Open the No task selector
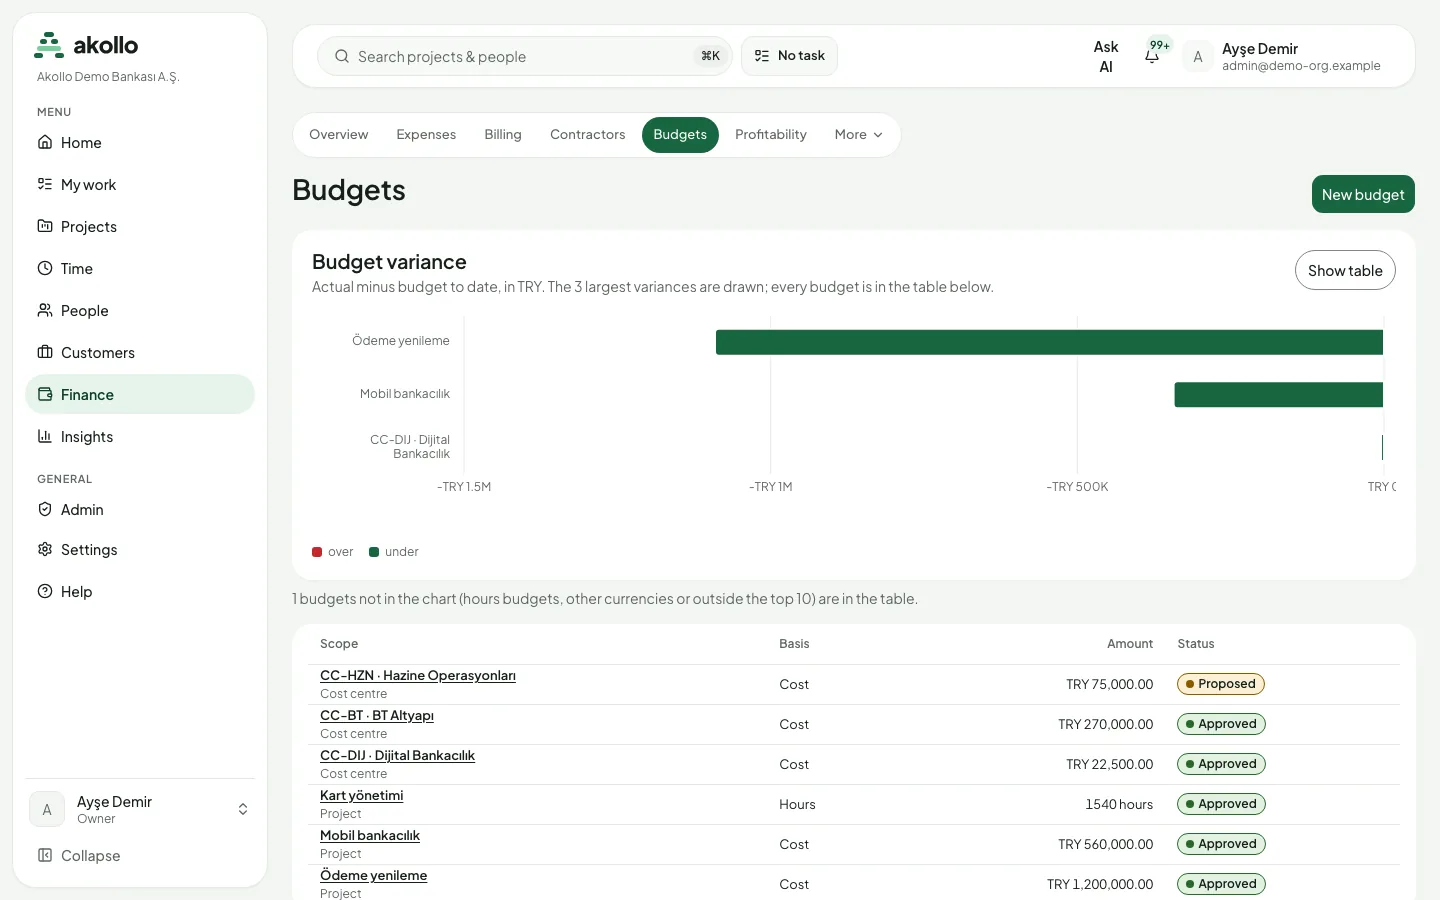 789,56
